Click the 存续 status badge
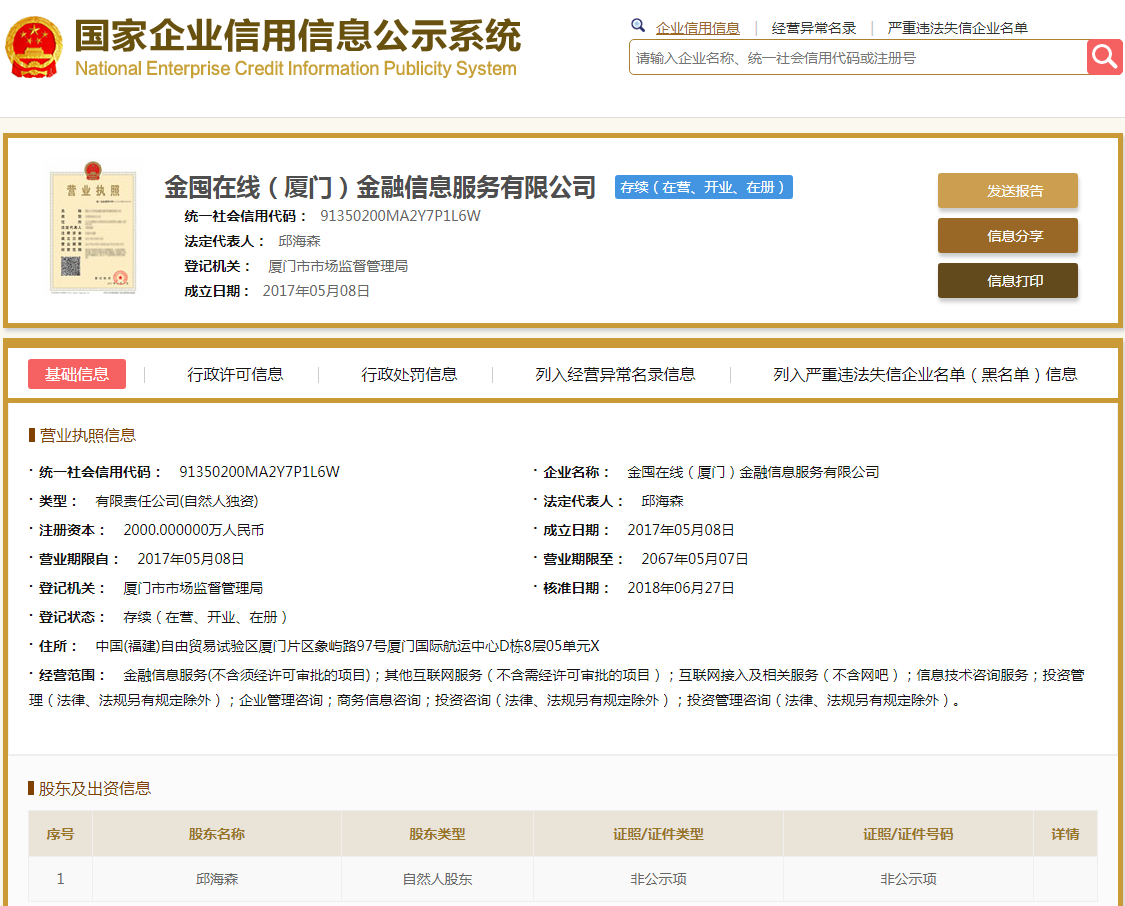 pos(703,187)
